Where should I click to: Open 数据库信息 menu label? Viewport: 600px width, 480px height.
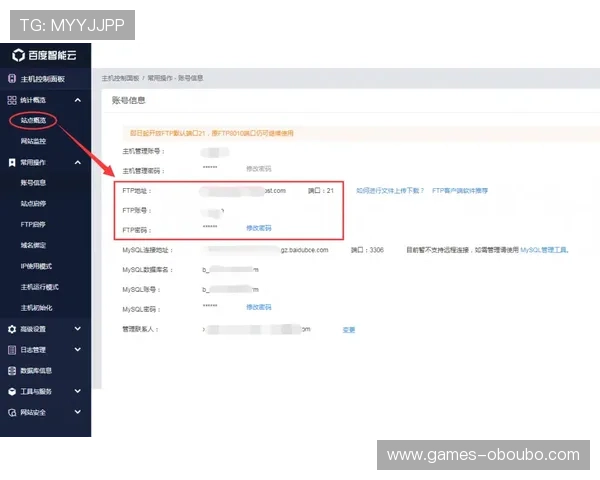(36, 371)
